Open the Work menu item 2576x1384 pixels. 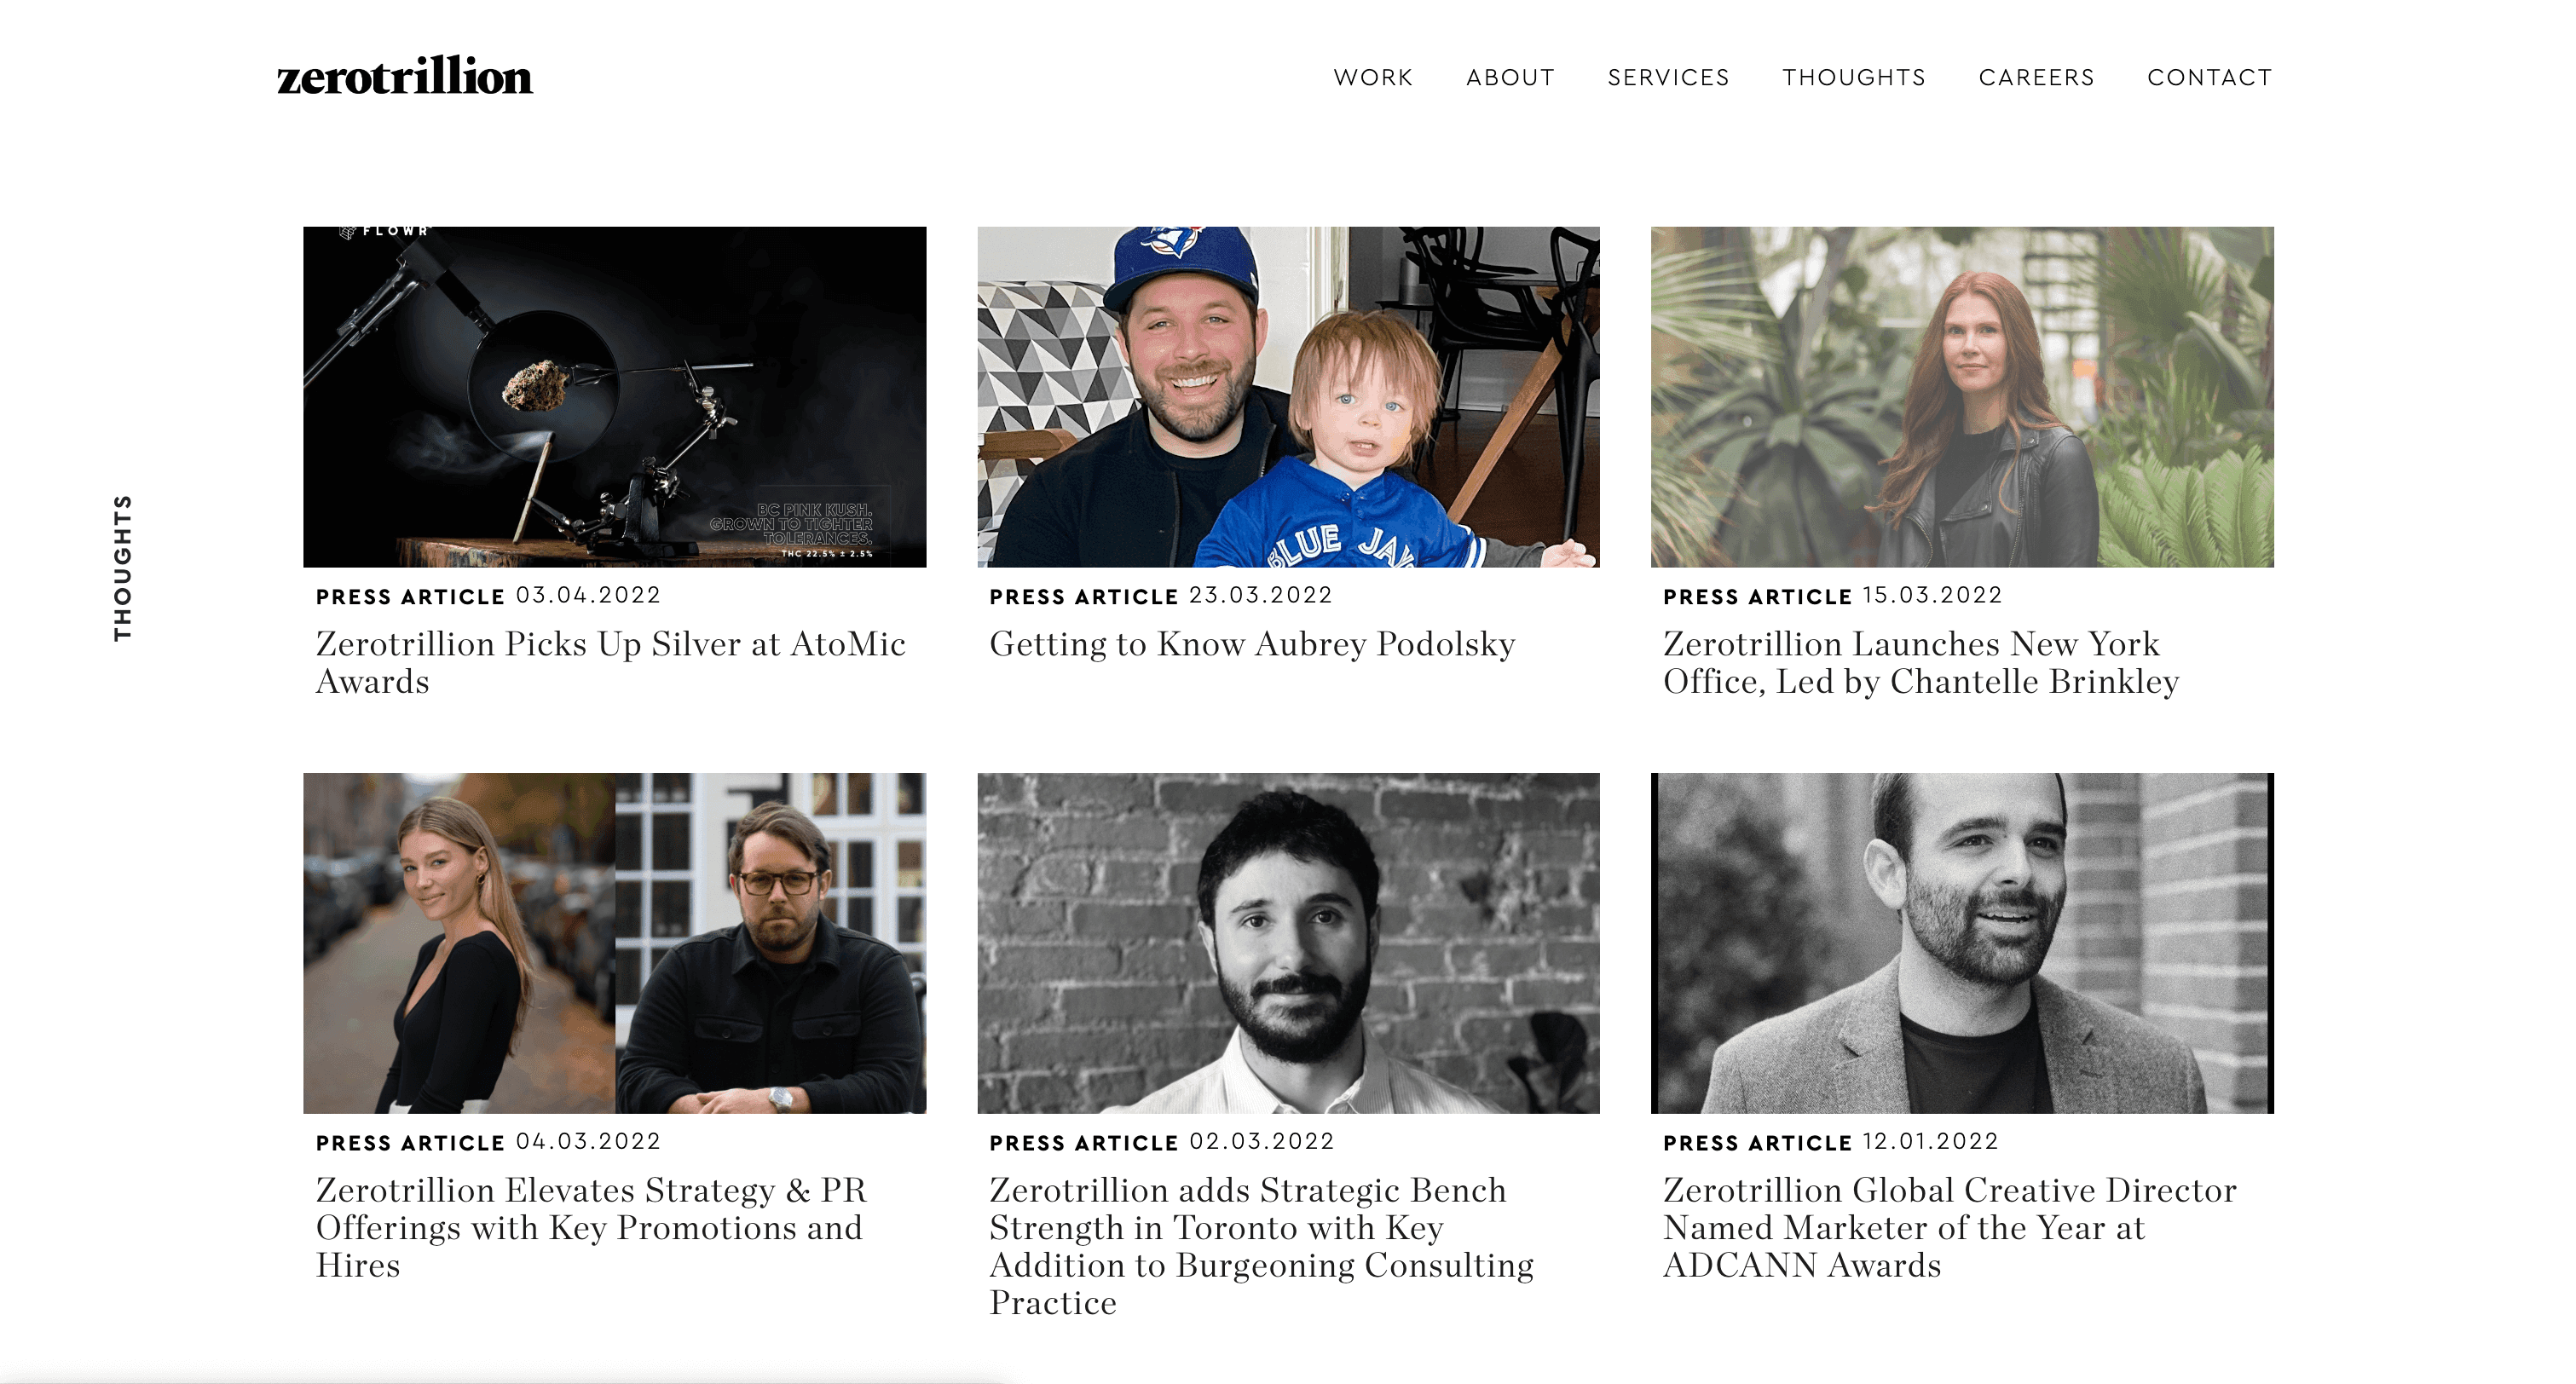1373,78
